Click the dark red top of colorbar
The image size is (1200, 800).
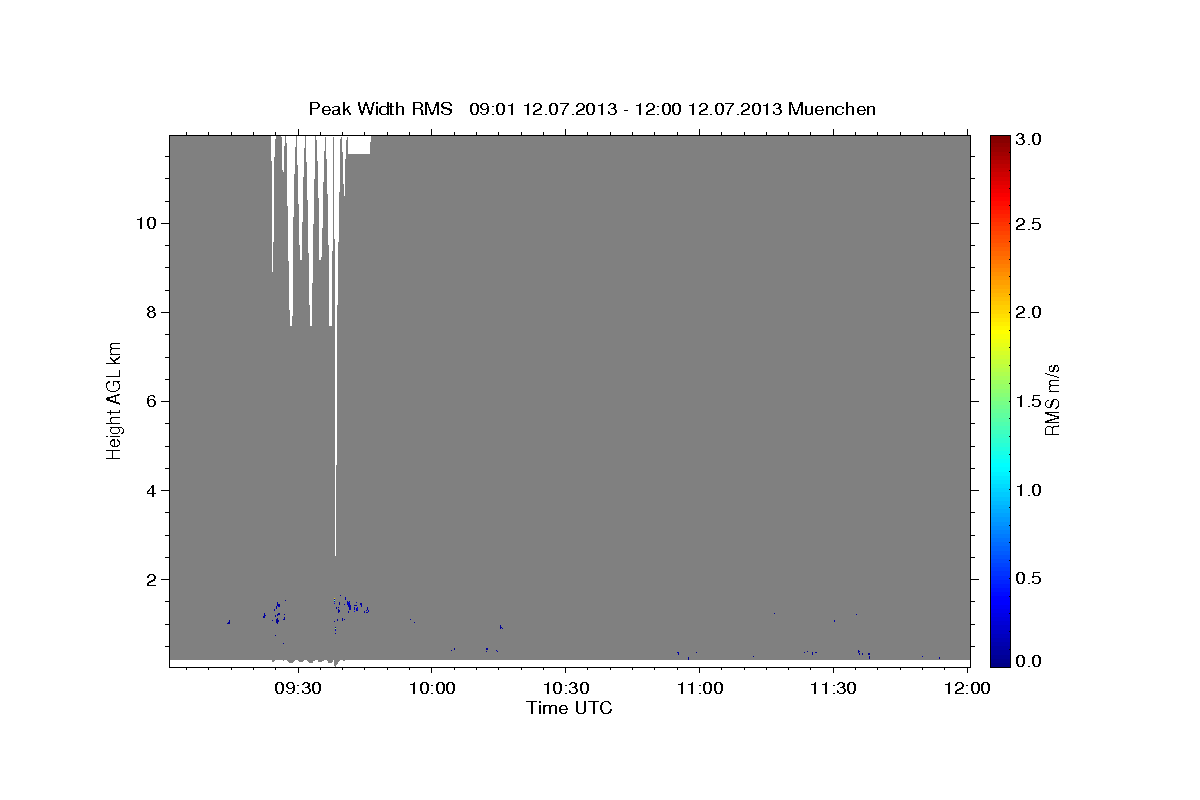[x=1000, y=142]
